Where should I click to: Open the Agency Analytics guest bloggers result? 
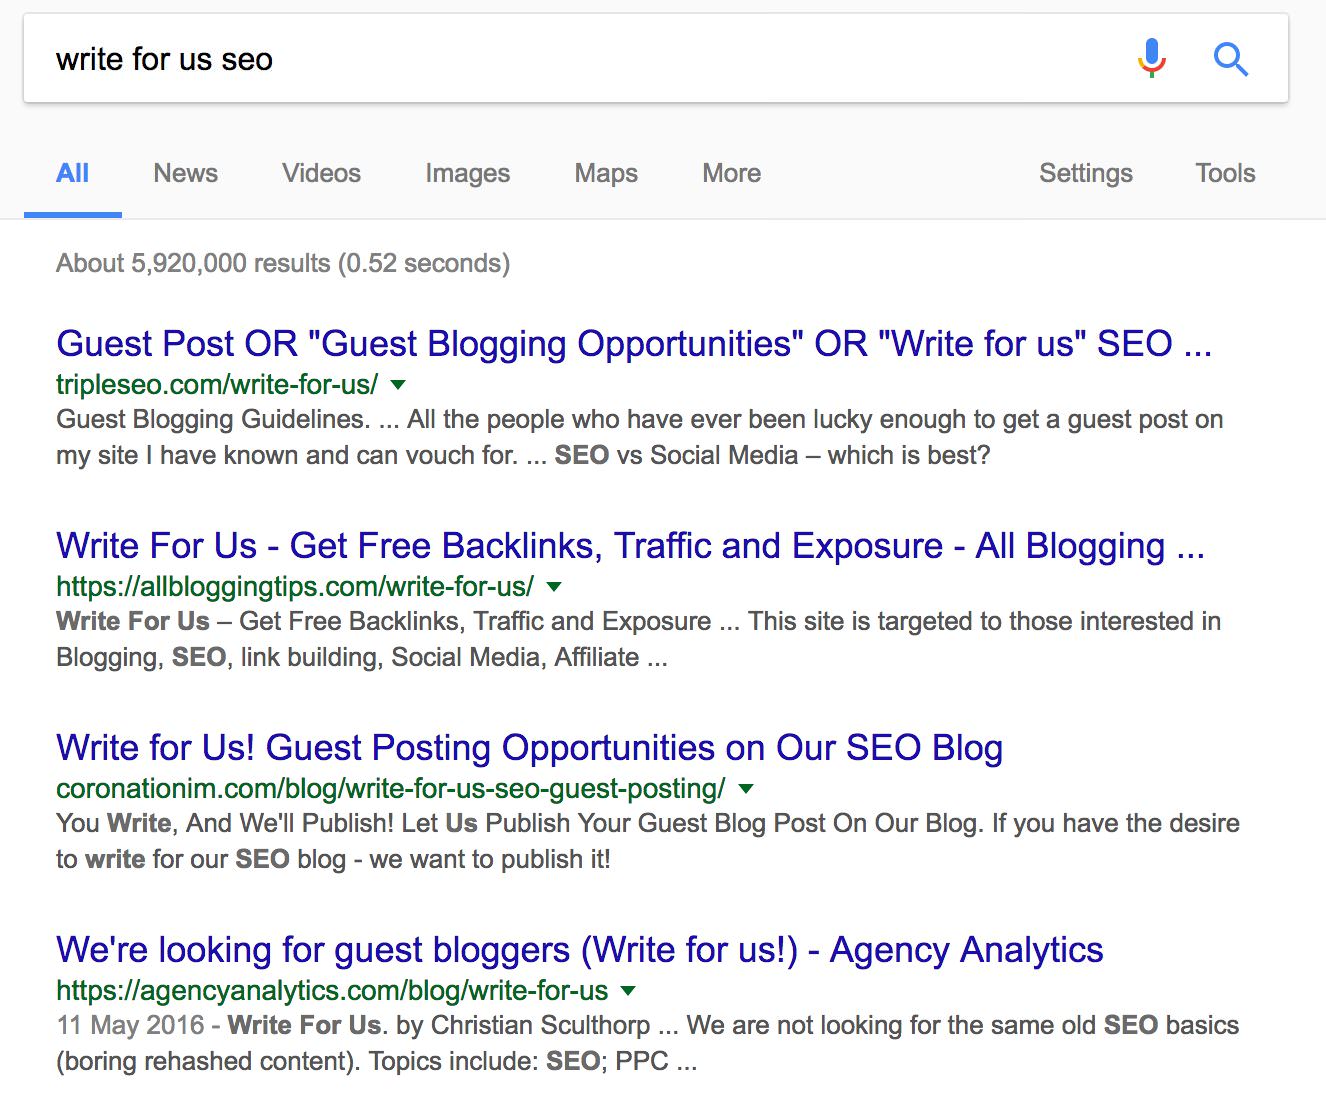click(x=579, y=950)
